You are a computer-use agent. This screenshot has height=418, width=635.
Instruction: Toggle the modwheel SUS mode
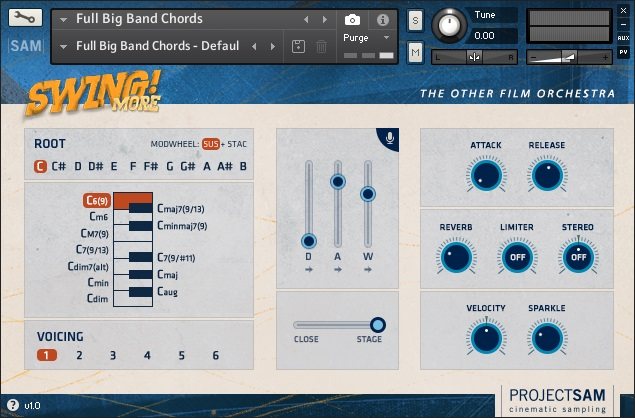pos(211,144)
